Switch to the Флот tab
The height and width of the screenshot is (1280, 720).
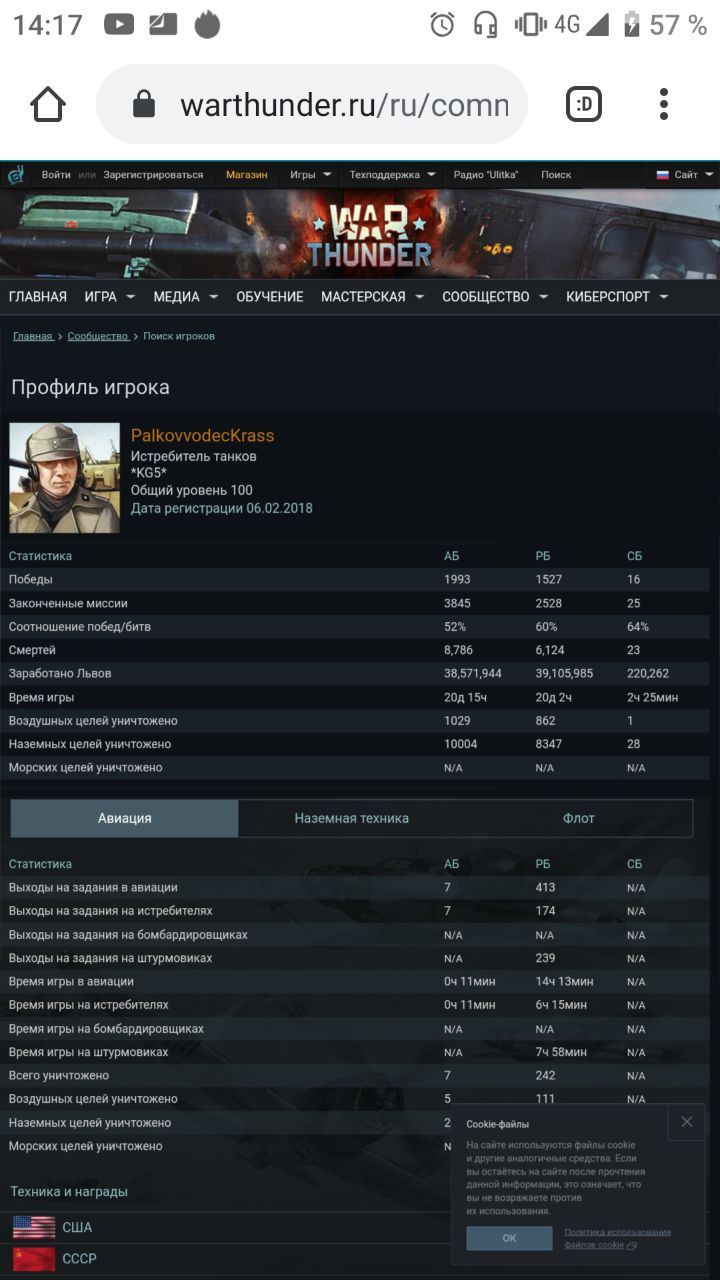pyautogui.click(x=579, y=818)
